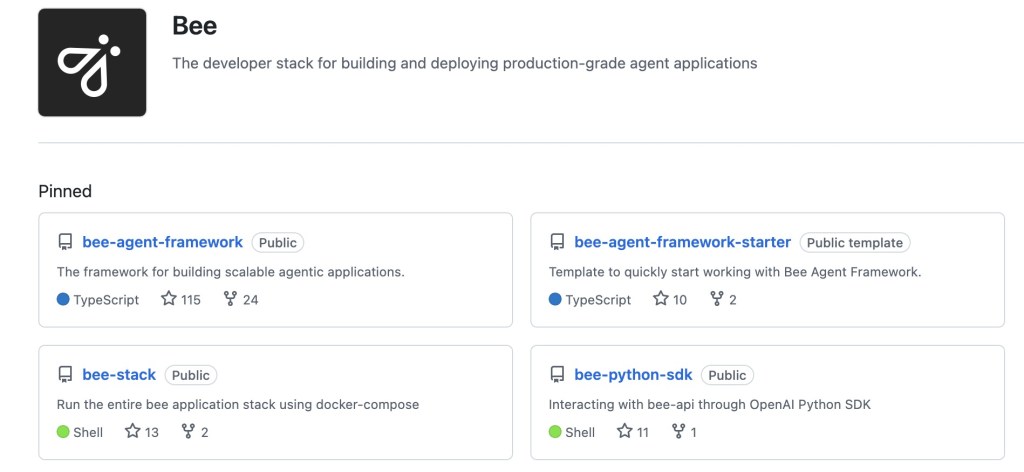Click the repo icon beside bee-python-sdk
This screenshot has width=1024, height=472.
[x=558, y=375]
